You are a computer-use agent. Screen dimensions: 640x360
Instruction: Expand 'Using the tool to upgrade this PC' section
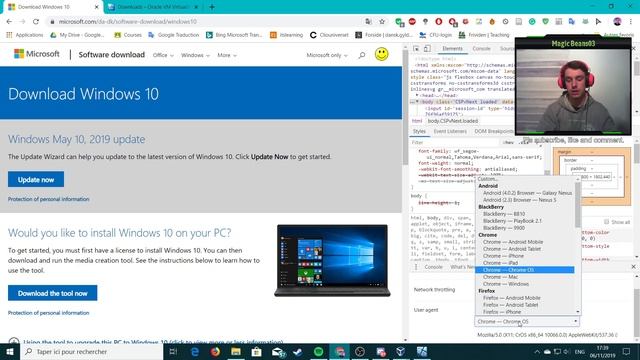tap(153, 342)
